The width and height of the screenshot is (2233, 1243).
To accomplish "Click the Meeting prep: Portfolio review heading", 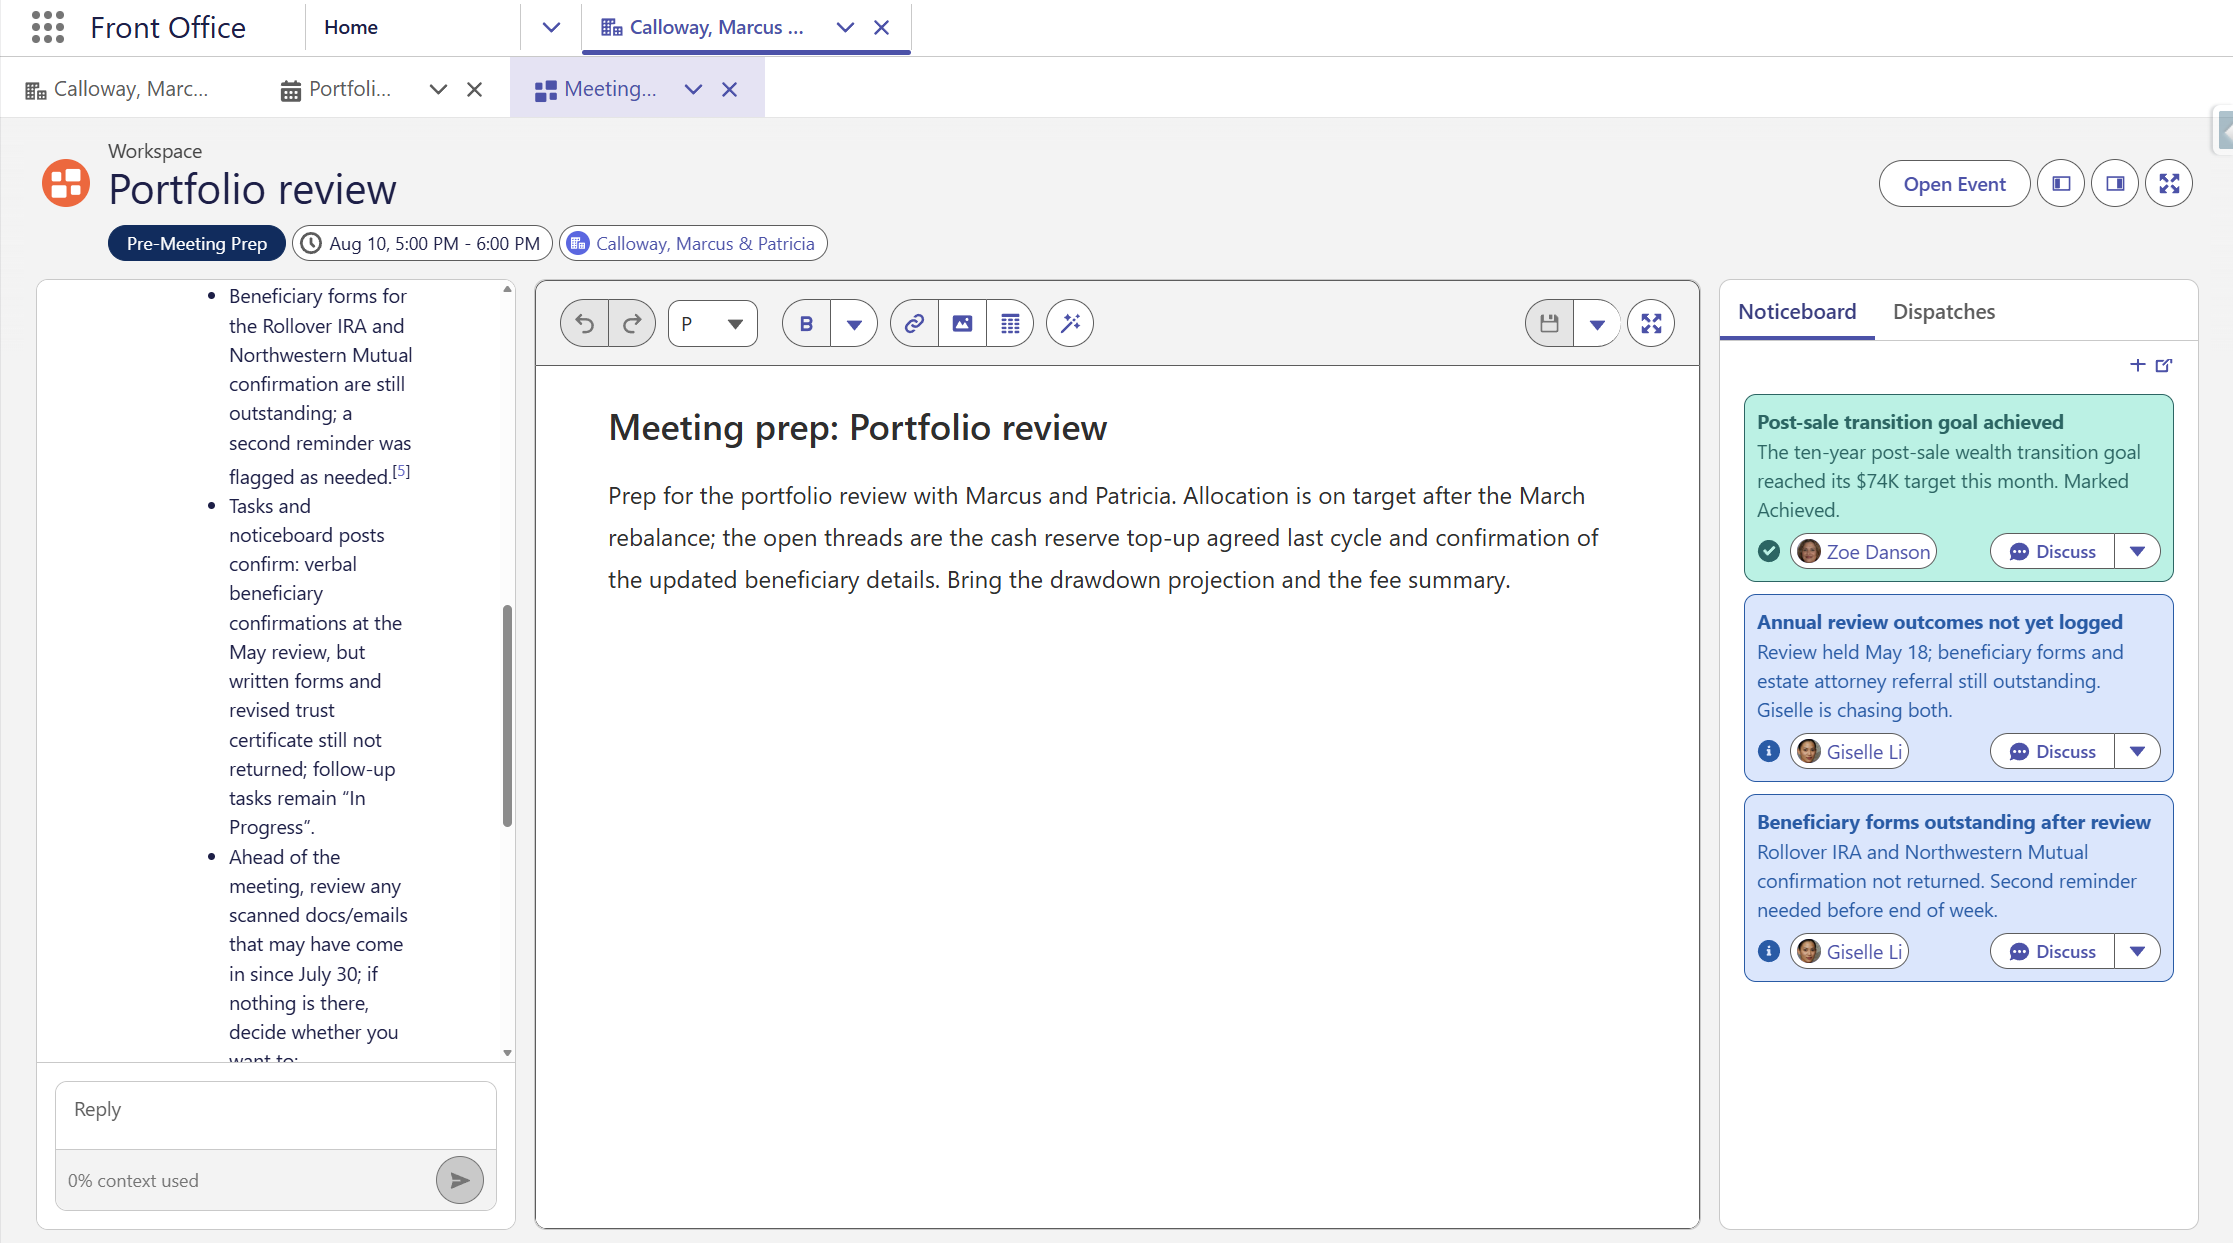I will [857, 428].
